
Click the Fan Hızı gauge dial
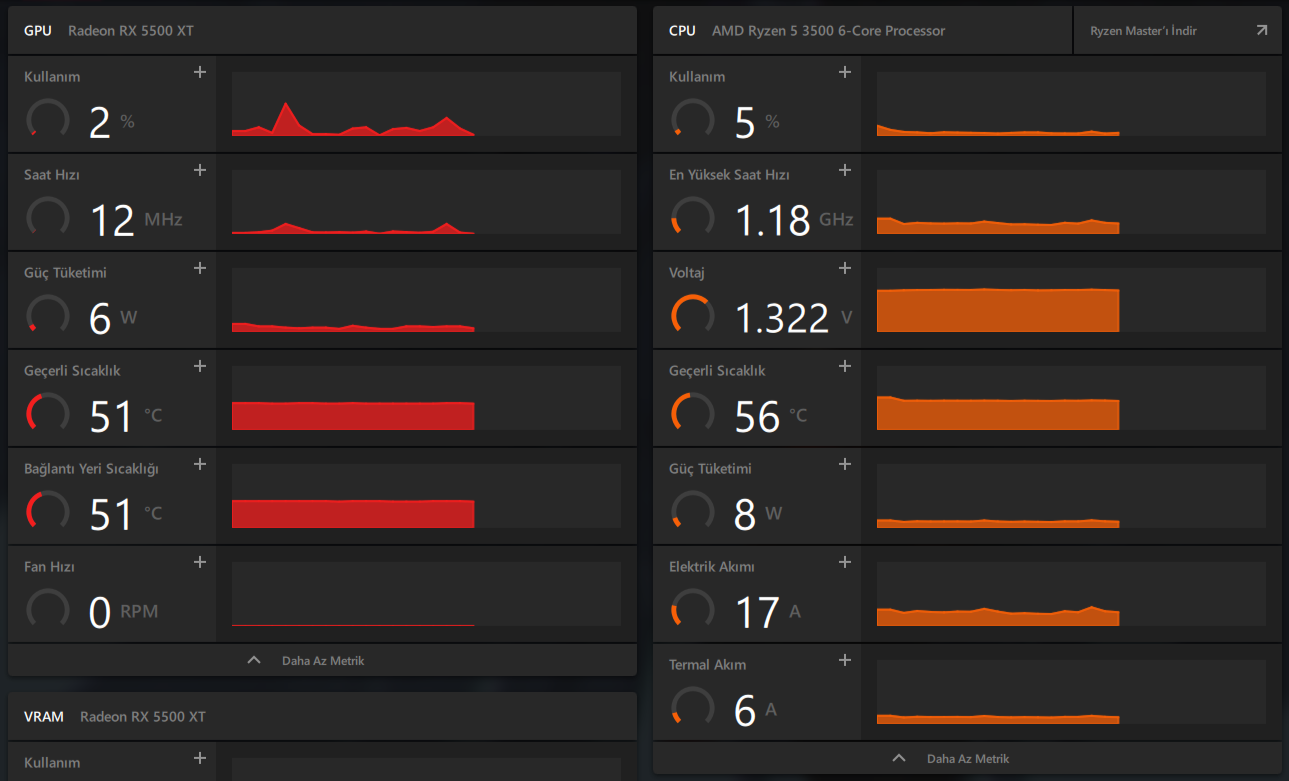pyautogui.click(x=48, y=609)
